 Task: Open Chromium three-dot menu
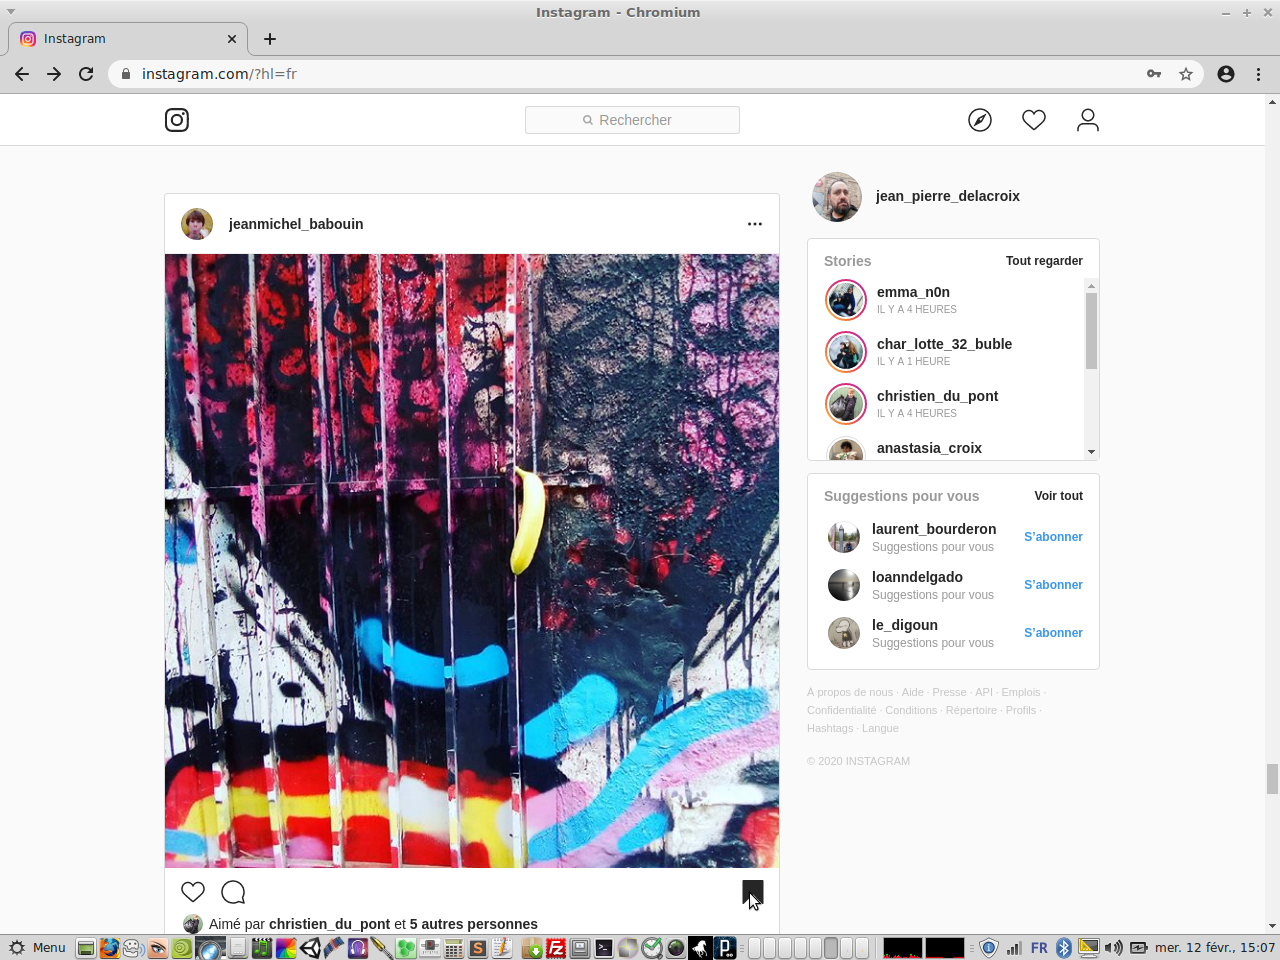[1258, 74]
